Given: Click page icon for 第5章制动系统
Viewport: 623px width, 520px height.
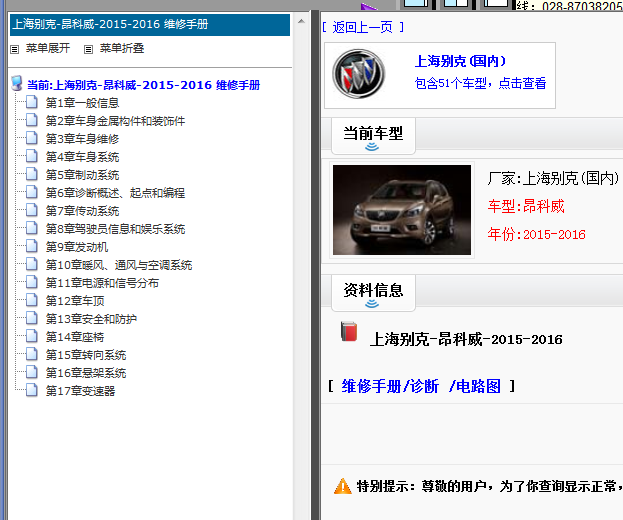Looking at the screenshot, I should coord(32,174).
